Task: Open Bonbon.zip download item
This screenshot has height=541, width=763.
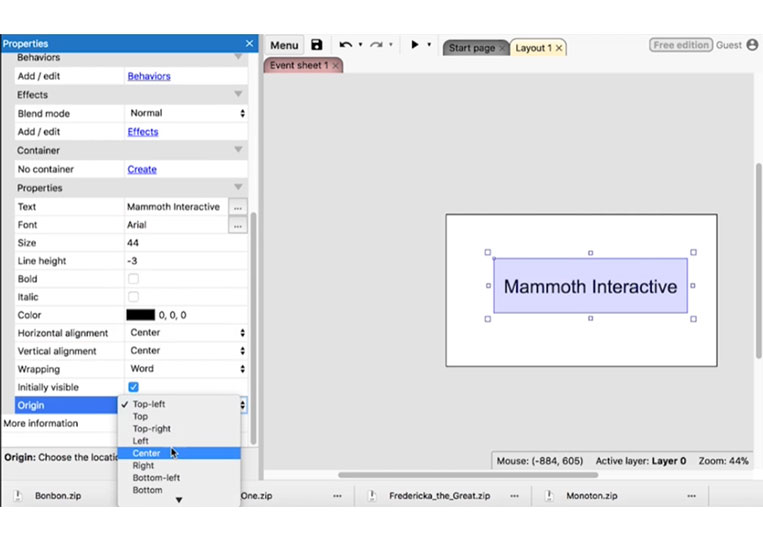Action: [x=57, y=496]
